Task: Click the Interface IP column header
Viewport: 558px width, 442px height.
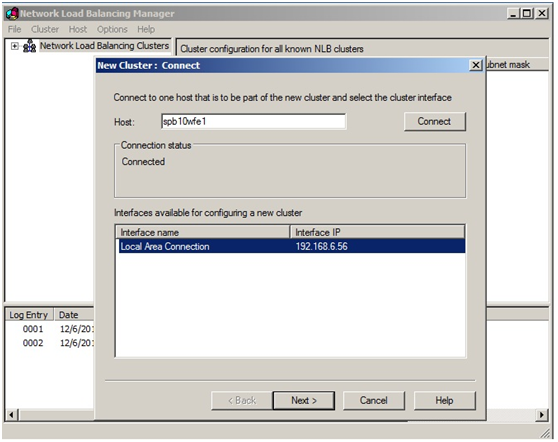Action: 378,232
